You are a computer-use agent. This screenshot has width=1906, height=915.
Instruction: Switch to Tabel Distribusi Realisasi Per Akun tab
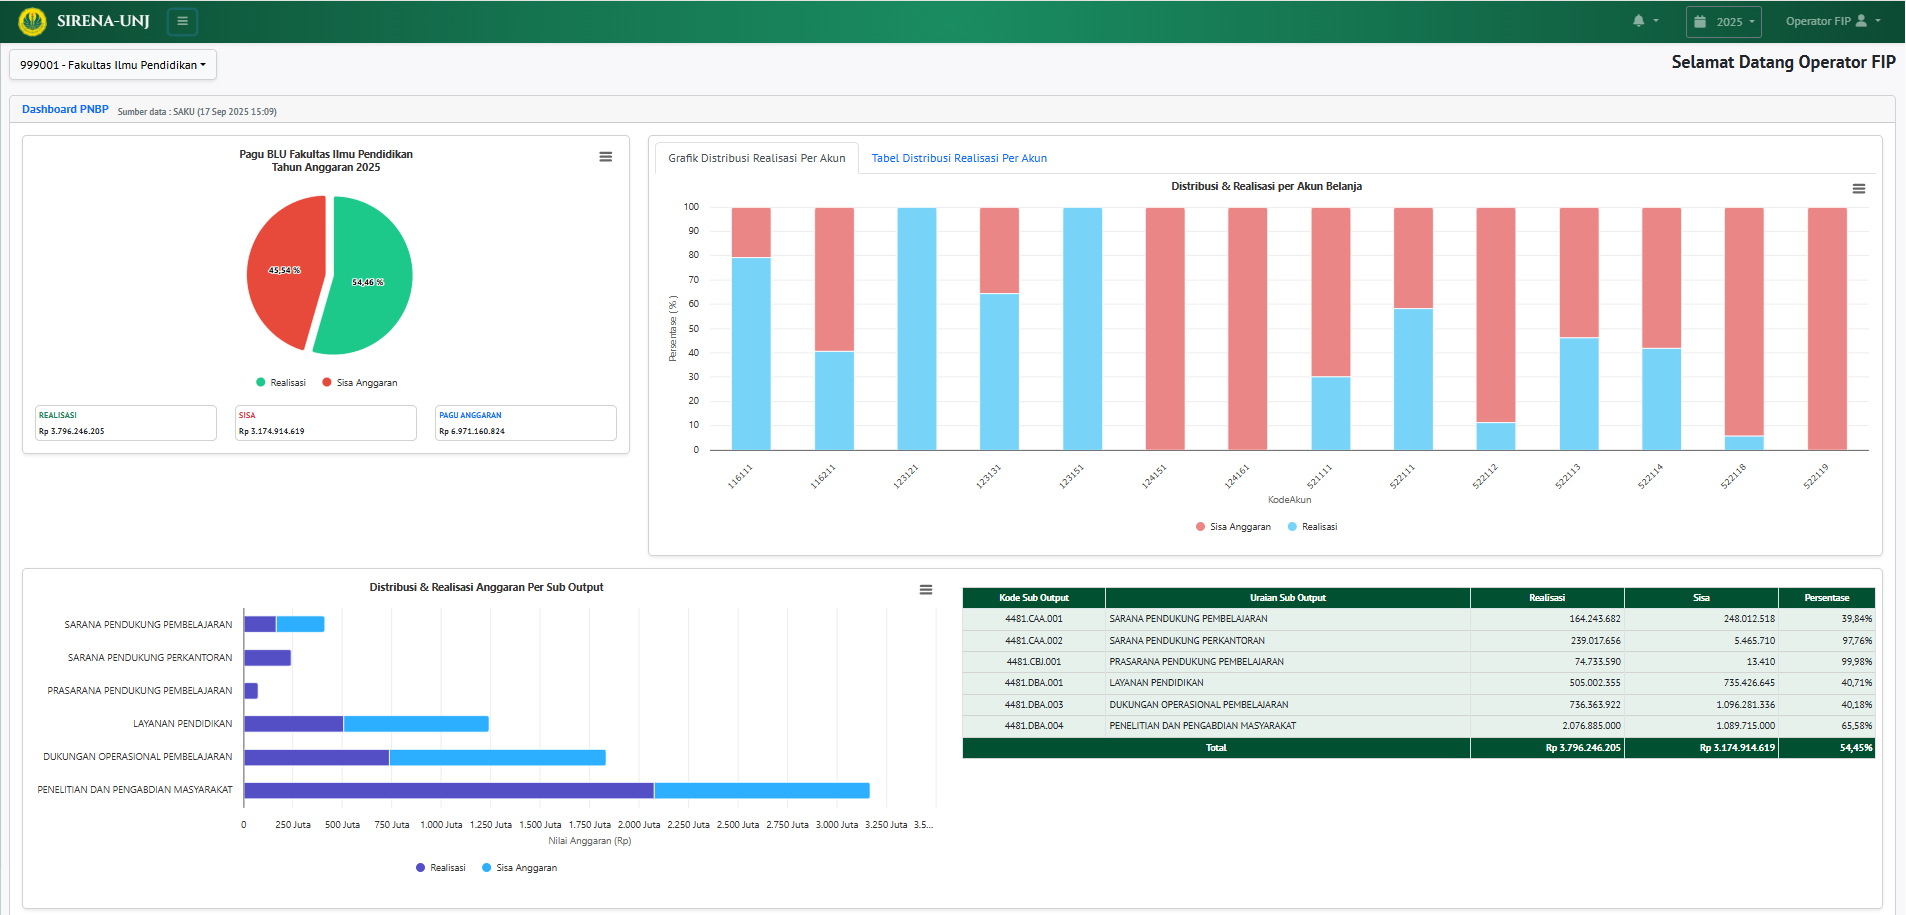point(958,158)
